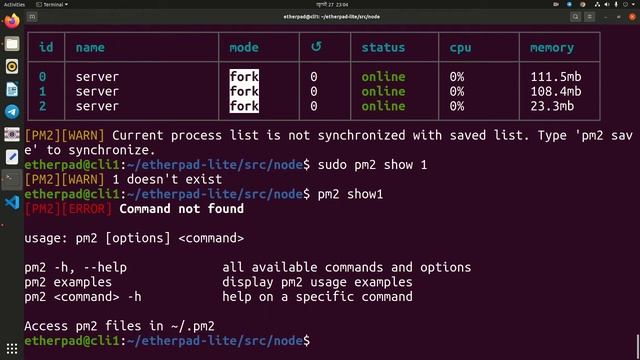Click the 'cpu' column header

click(460, 48)
